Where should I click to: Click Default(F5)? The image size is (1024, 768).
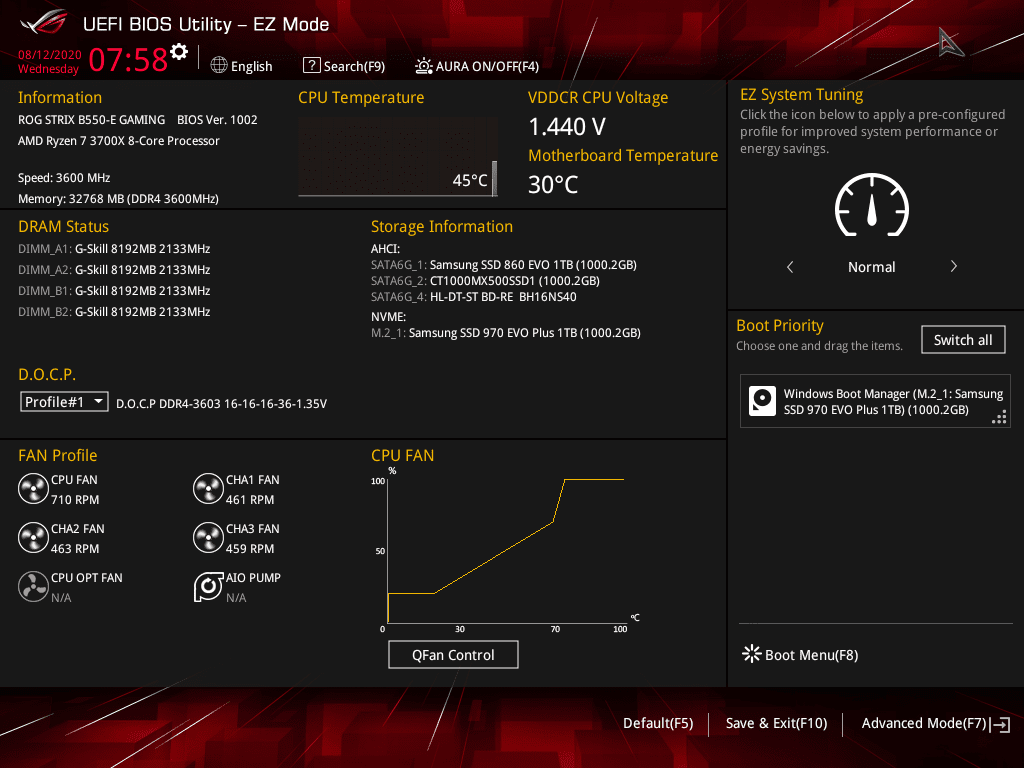point(658,723)
